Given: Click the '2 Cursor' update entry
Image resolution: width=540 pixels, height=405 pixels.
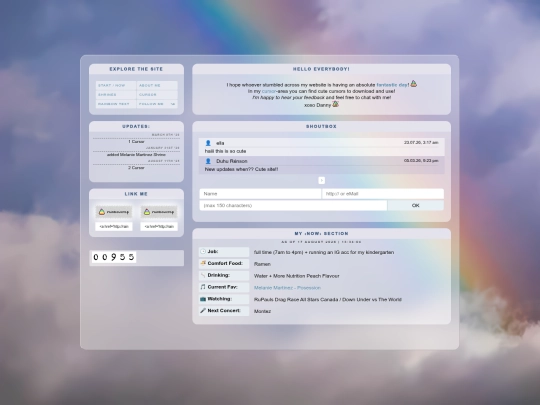Looking at the screenshot, I should coord(136,168).
